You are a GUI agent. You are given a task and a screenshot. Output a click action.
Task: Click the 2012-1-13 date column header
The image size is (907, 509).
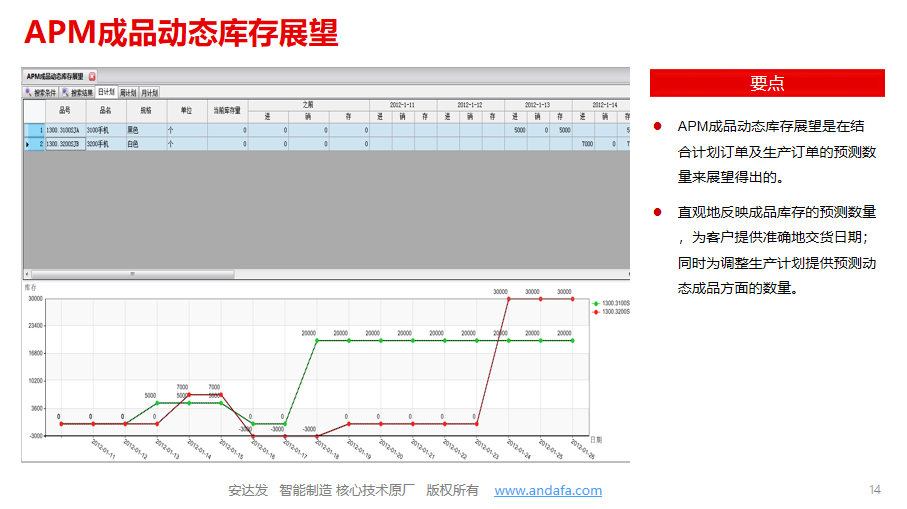[538, 104]
